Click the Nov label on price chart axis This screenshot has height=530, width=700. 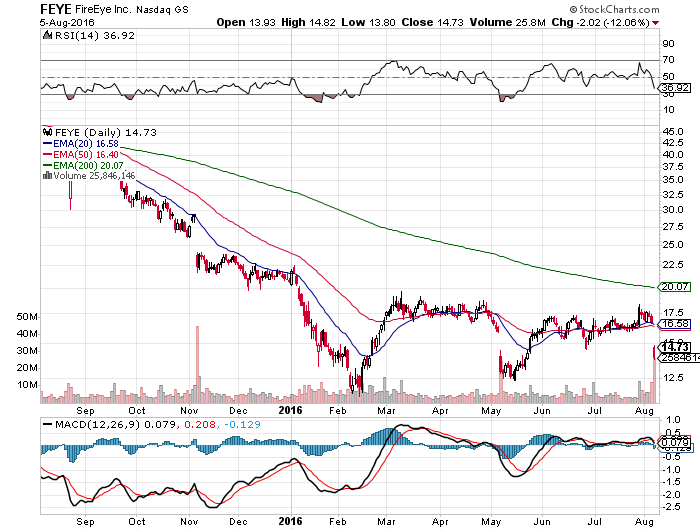189,410
